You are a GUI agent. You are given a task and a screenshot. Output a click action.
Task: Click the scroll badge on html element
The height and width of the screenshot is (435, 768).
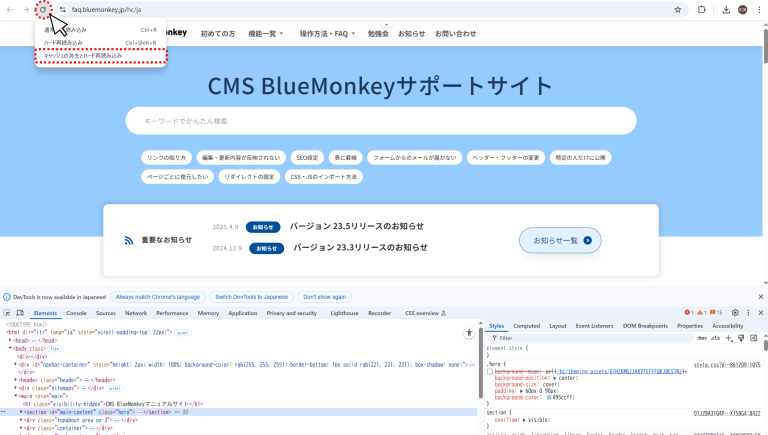(183, 333)
